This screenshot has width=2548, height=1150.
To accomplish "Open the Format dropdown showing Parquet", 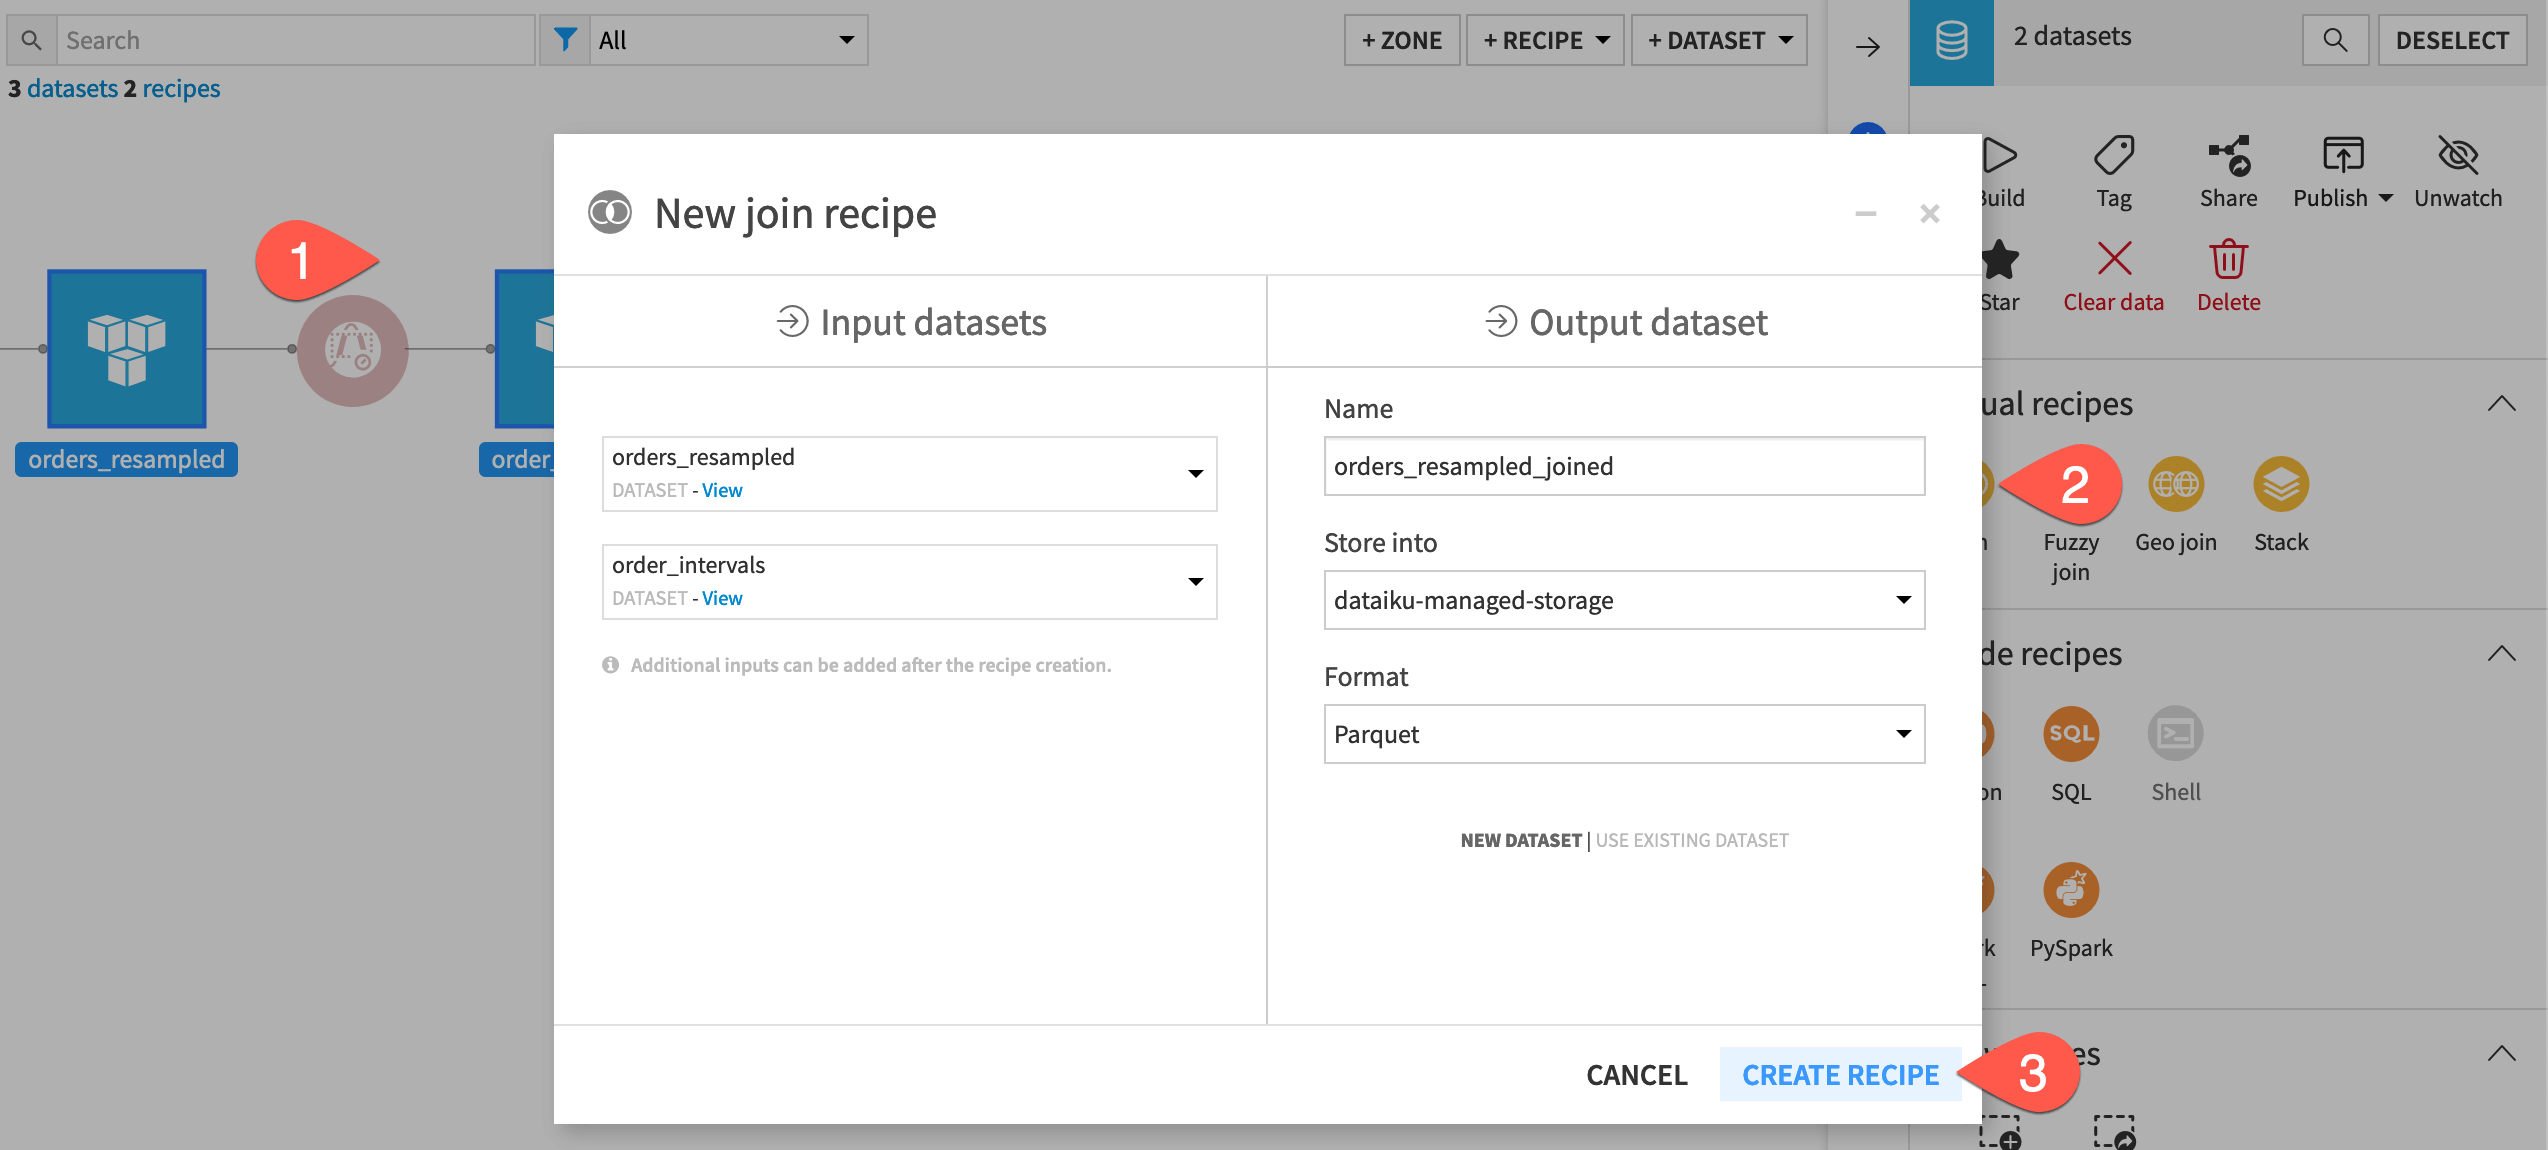I will pos(1623,733).
